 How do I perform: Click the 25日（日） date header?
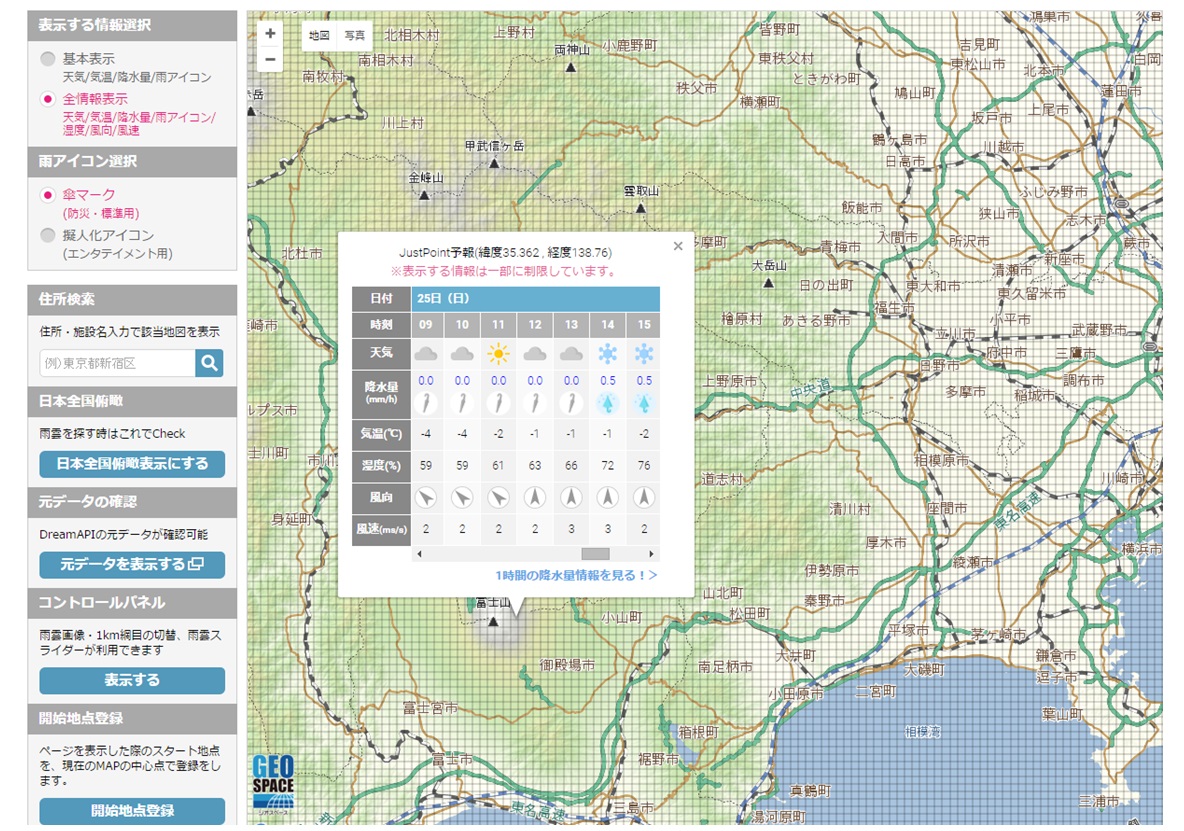(x=535, y=299)
